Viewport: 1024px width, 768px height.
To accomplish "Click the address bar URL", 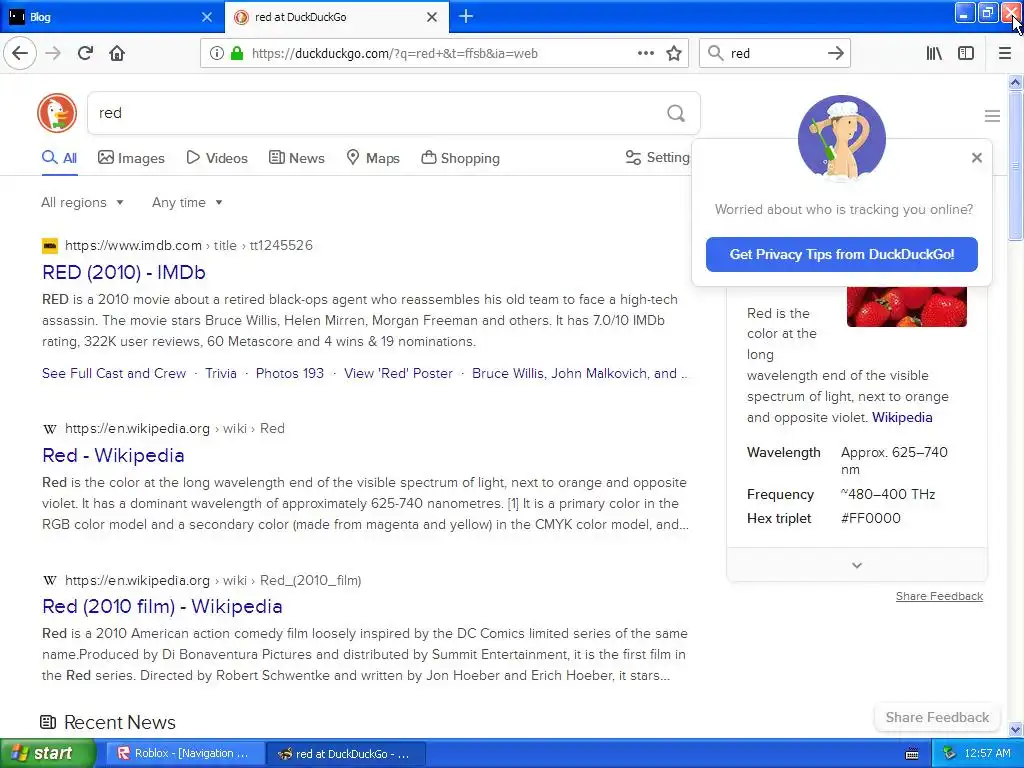I will pyautogui.click(x=394, y=54).
